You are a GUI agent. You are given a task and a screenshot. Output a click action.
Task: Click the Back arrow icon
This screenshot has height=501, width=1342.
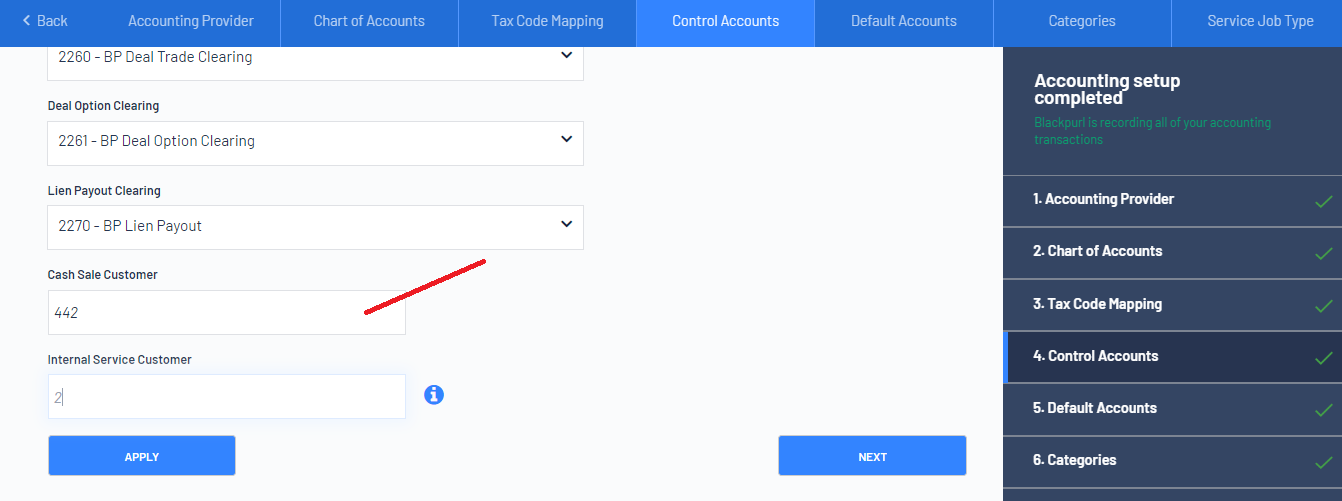tap(26, 21)
